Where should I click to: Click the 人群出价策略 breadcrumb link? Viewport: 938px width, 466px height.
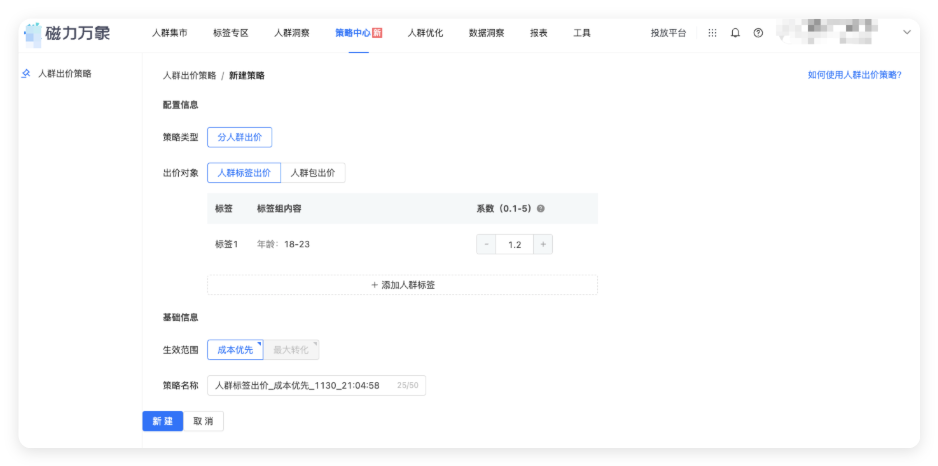click(190, 75)
